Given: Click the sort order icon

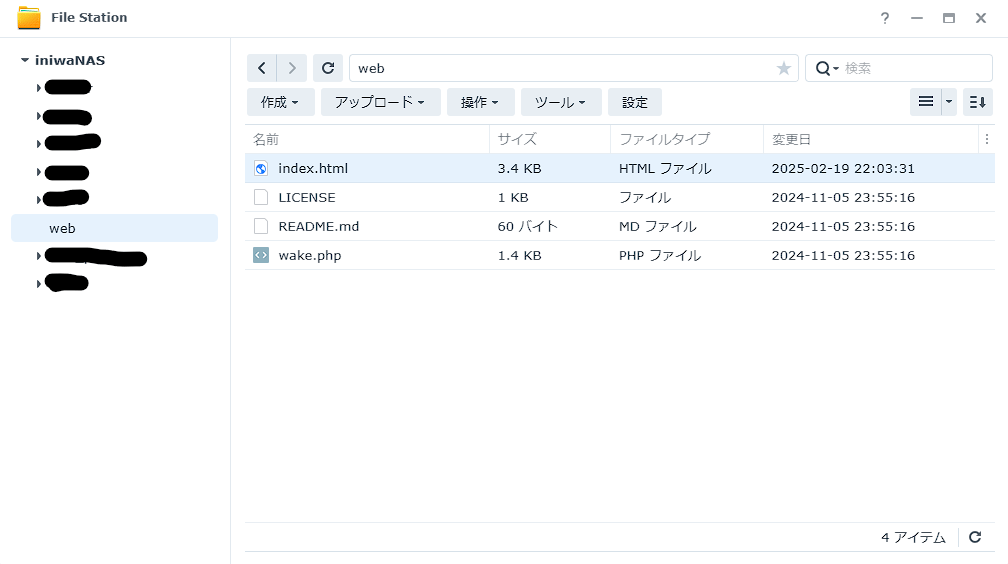Looking at the screenshot, I should 978,102.
